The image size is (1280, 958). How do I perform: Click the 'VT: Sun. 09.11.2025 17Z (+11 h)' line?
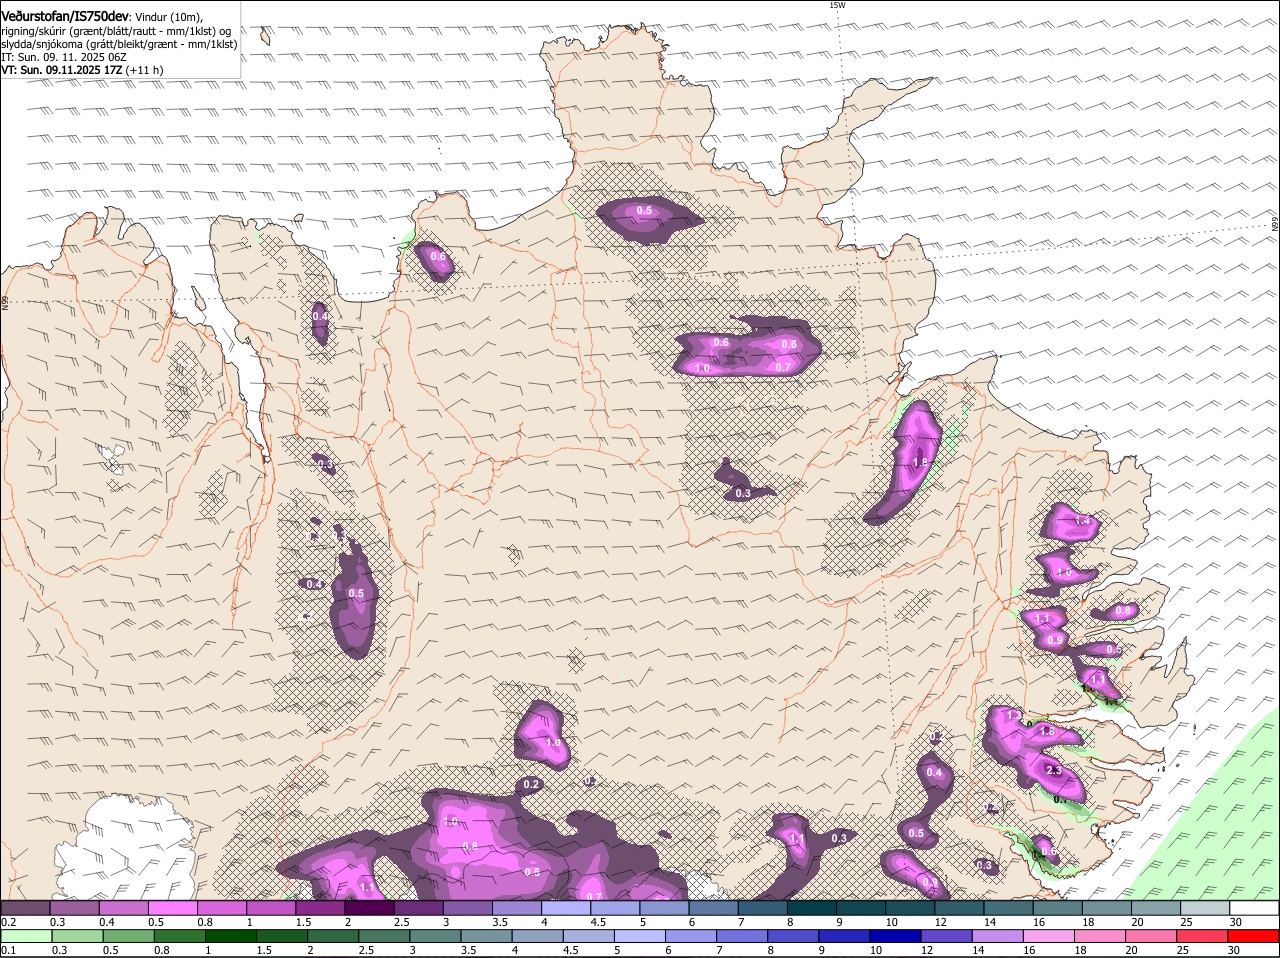[x=82, y=70]
